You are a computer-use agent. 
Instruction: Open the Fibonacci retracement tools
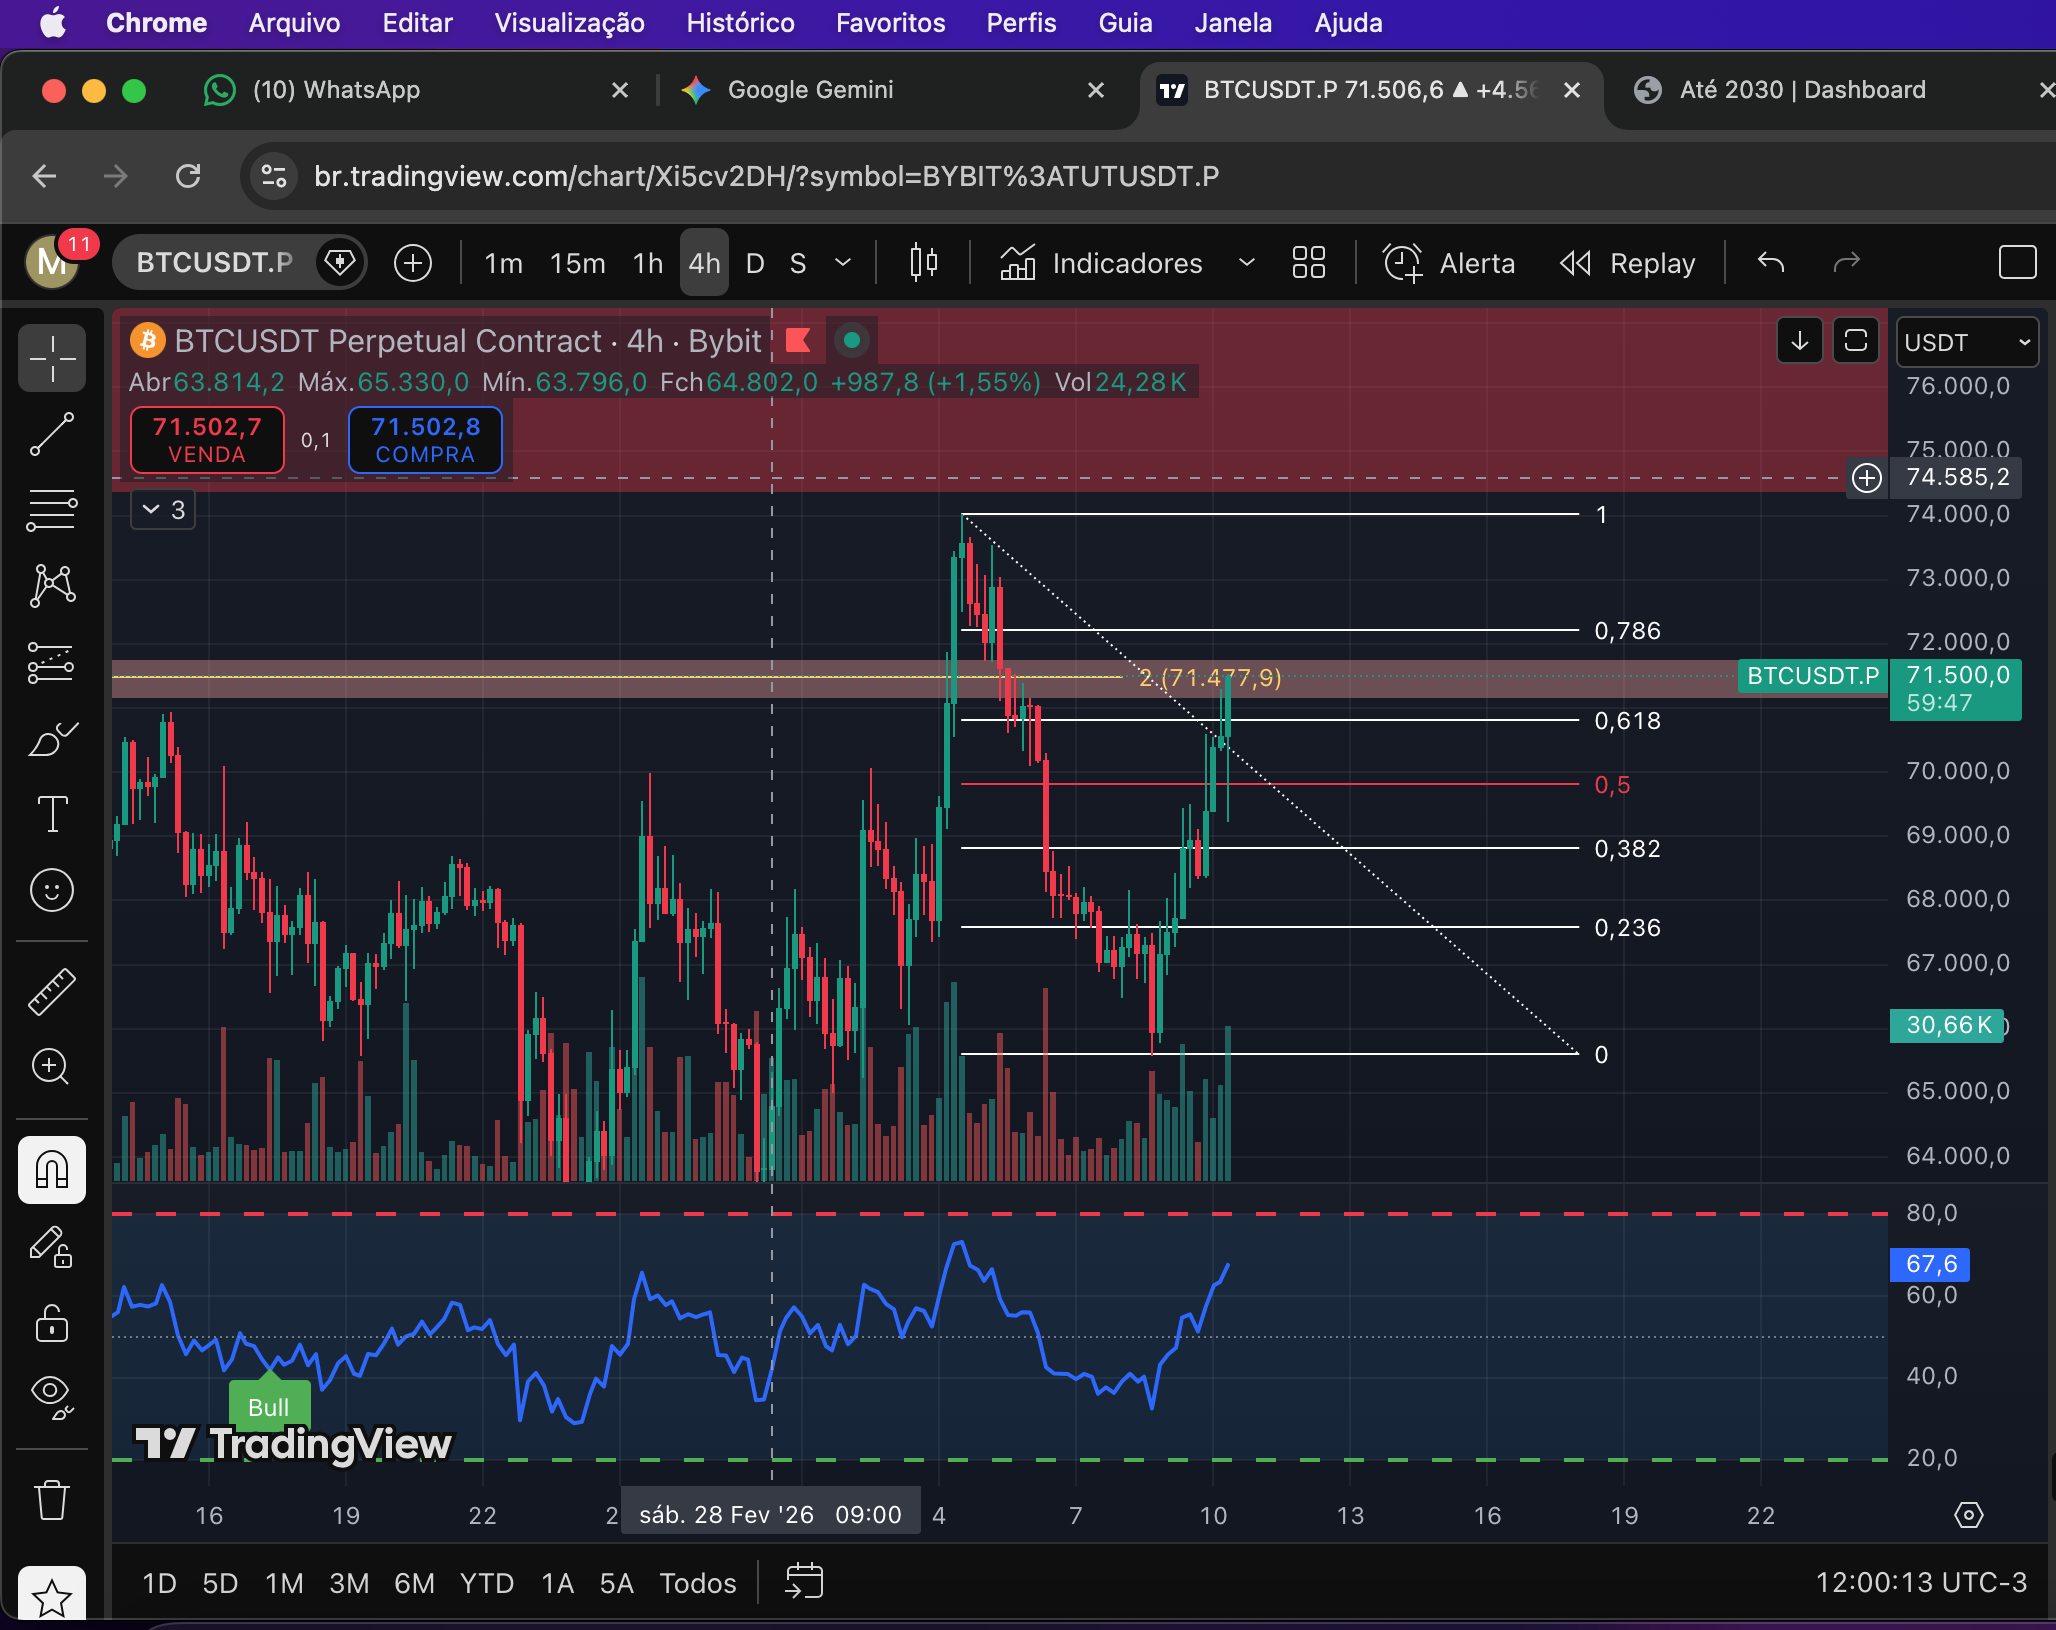click(x=52, y=511)
